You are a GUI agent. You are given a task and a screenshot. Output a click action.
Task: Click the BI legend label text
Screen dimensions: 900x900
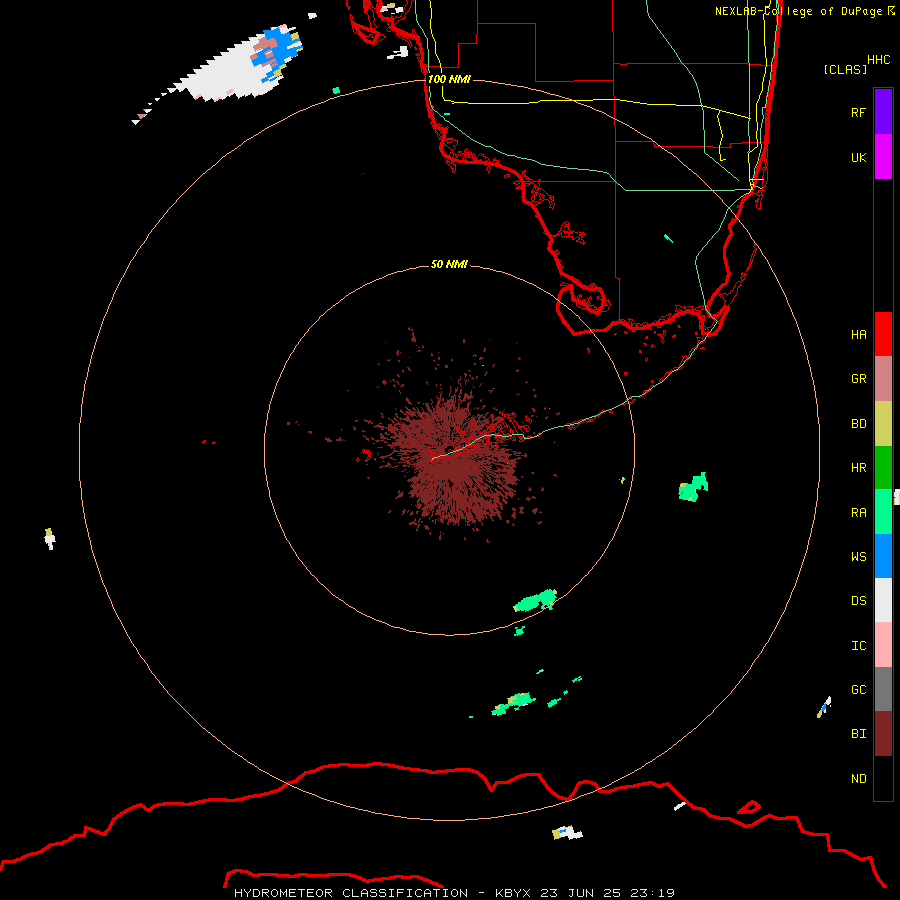pos(858,734)
